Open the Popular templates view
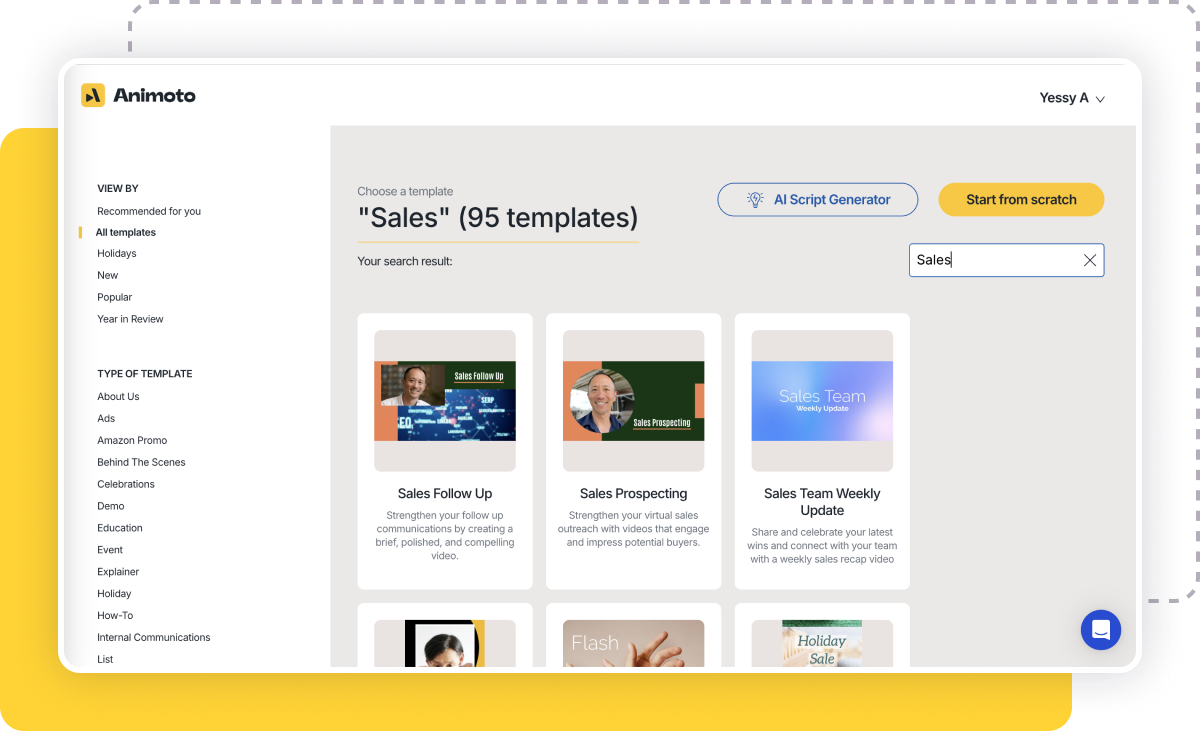1200x731 pixels. coord(114,297)
